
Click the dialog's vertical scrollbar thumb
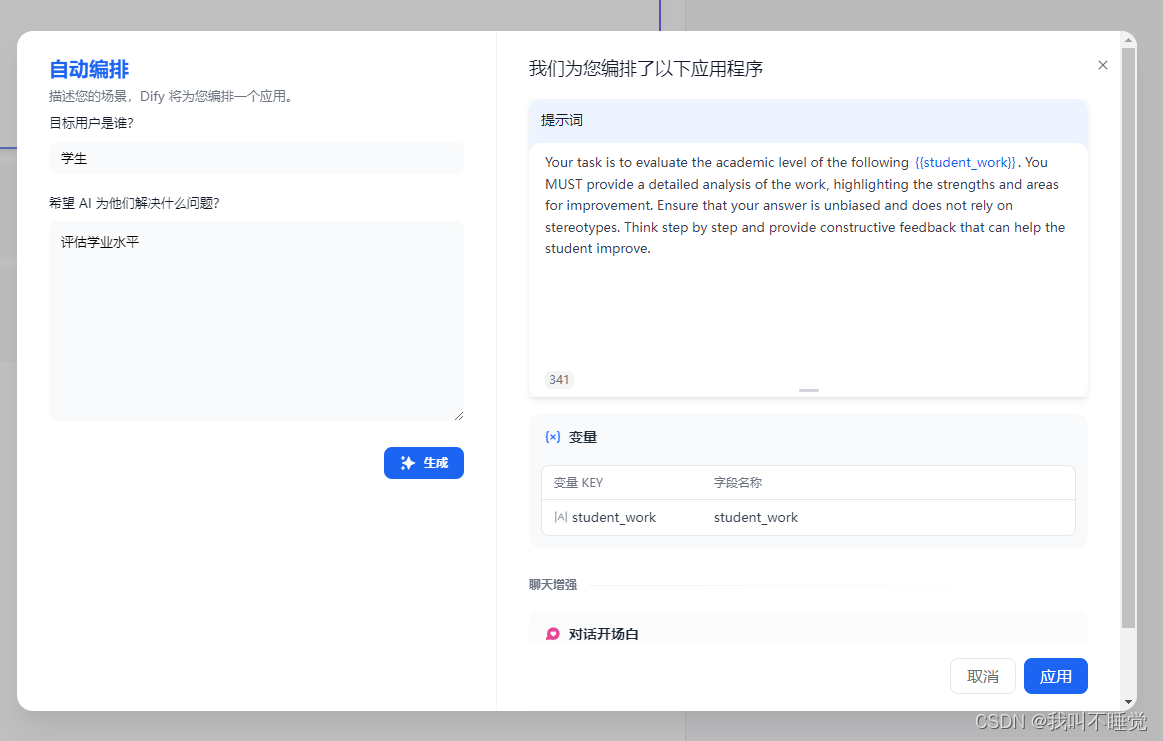click(1129, 330)
